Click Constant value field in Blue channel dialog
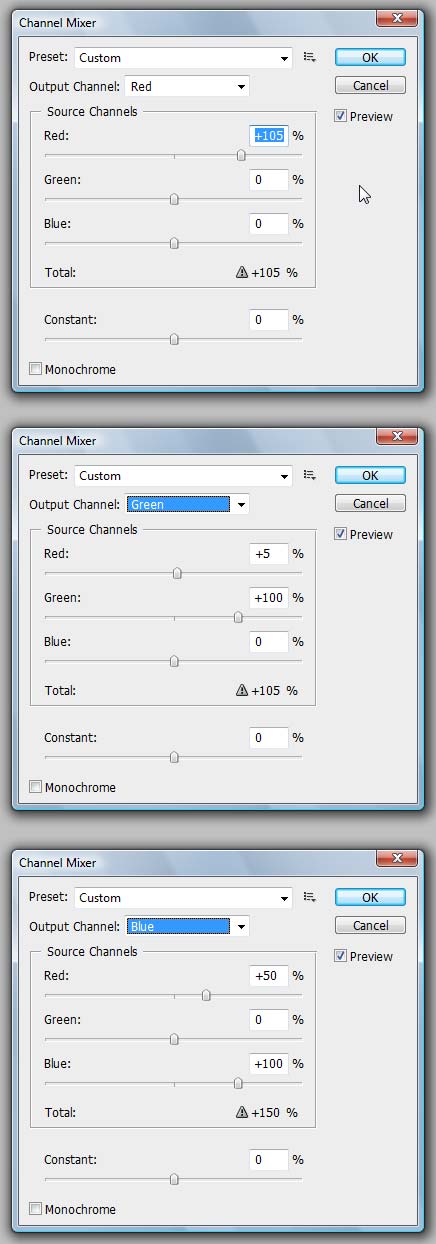Screen dimensions: 436x1244 (268, 1160)
